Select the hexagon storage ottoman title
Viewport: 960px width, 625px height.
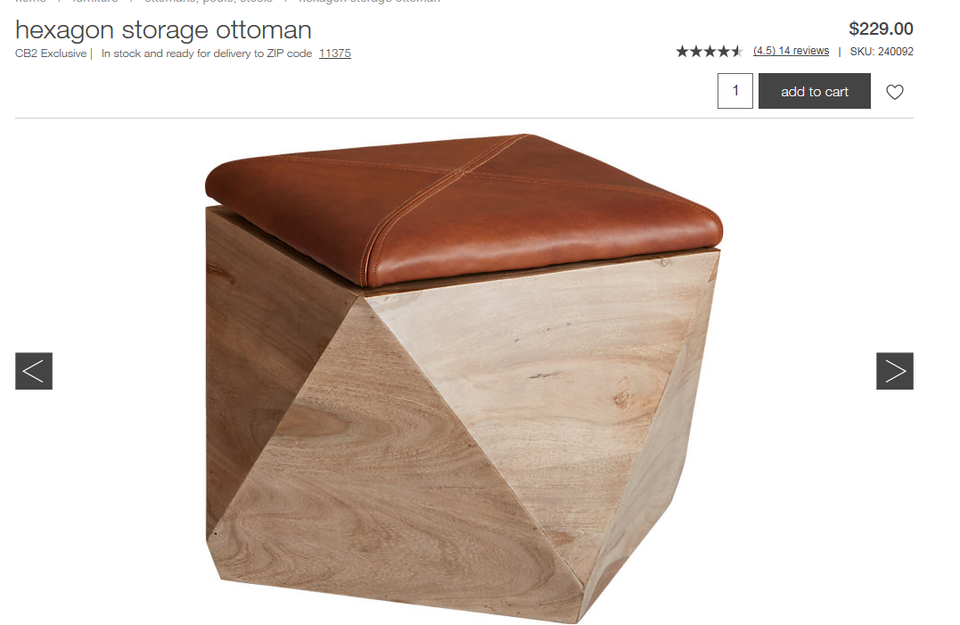coord(163,29)
